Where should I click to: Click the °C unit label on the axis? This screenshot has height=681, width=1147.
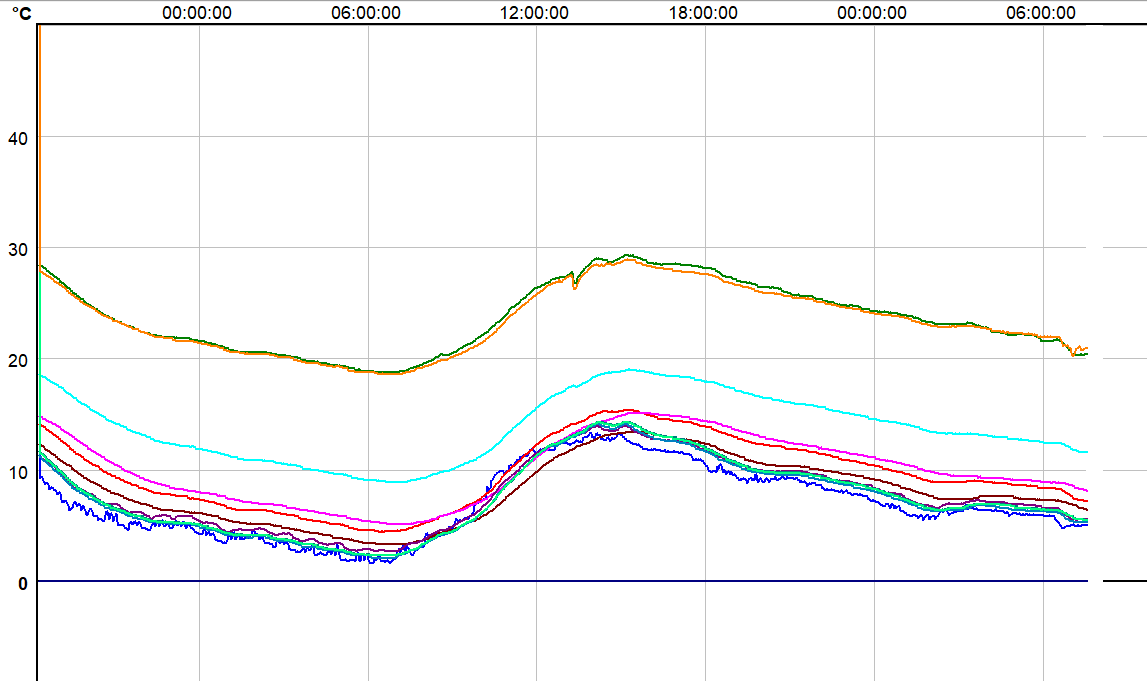(x=20, y=13)
